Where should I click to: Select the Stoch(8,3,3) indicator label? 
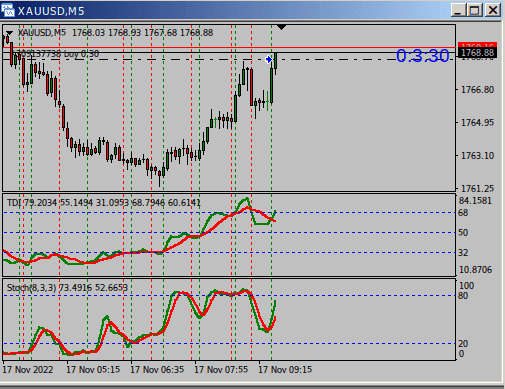click(67, 288)
